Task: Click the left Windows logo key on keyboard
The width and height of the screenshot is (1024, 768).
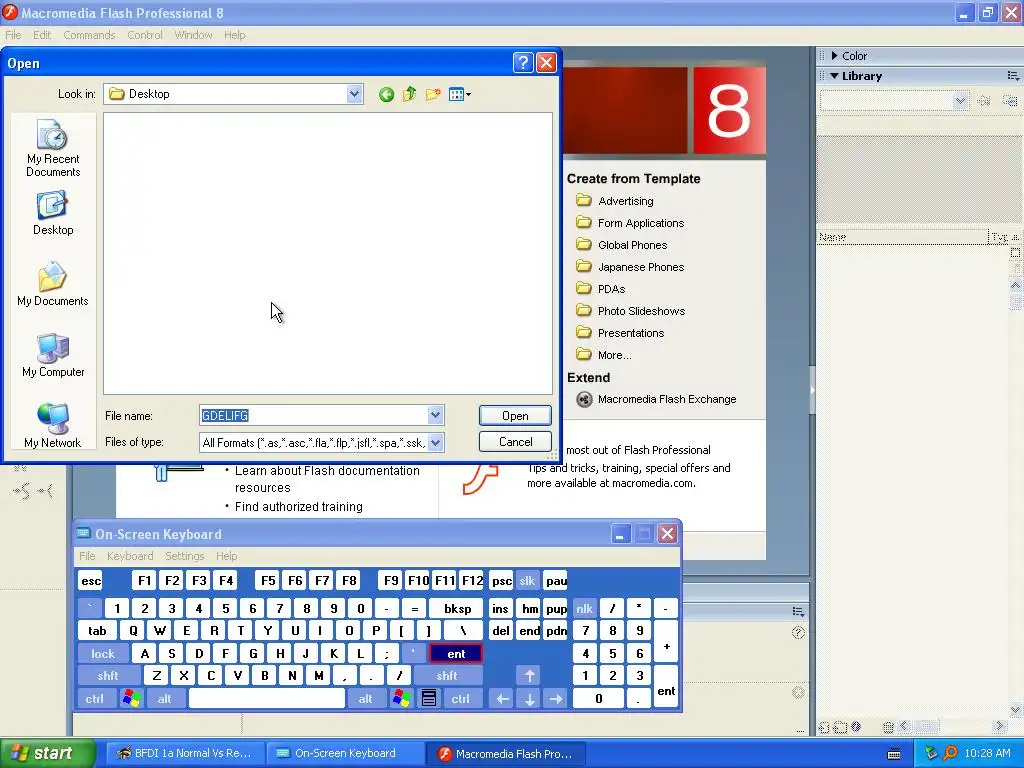Action: point(131,699)
